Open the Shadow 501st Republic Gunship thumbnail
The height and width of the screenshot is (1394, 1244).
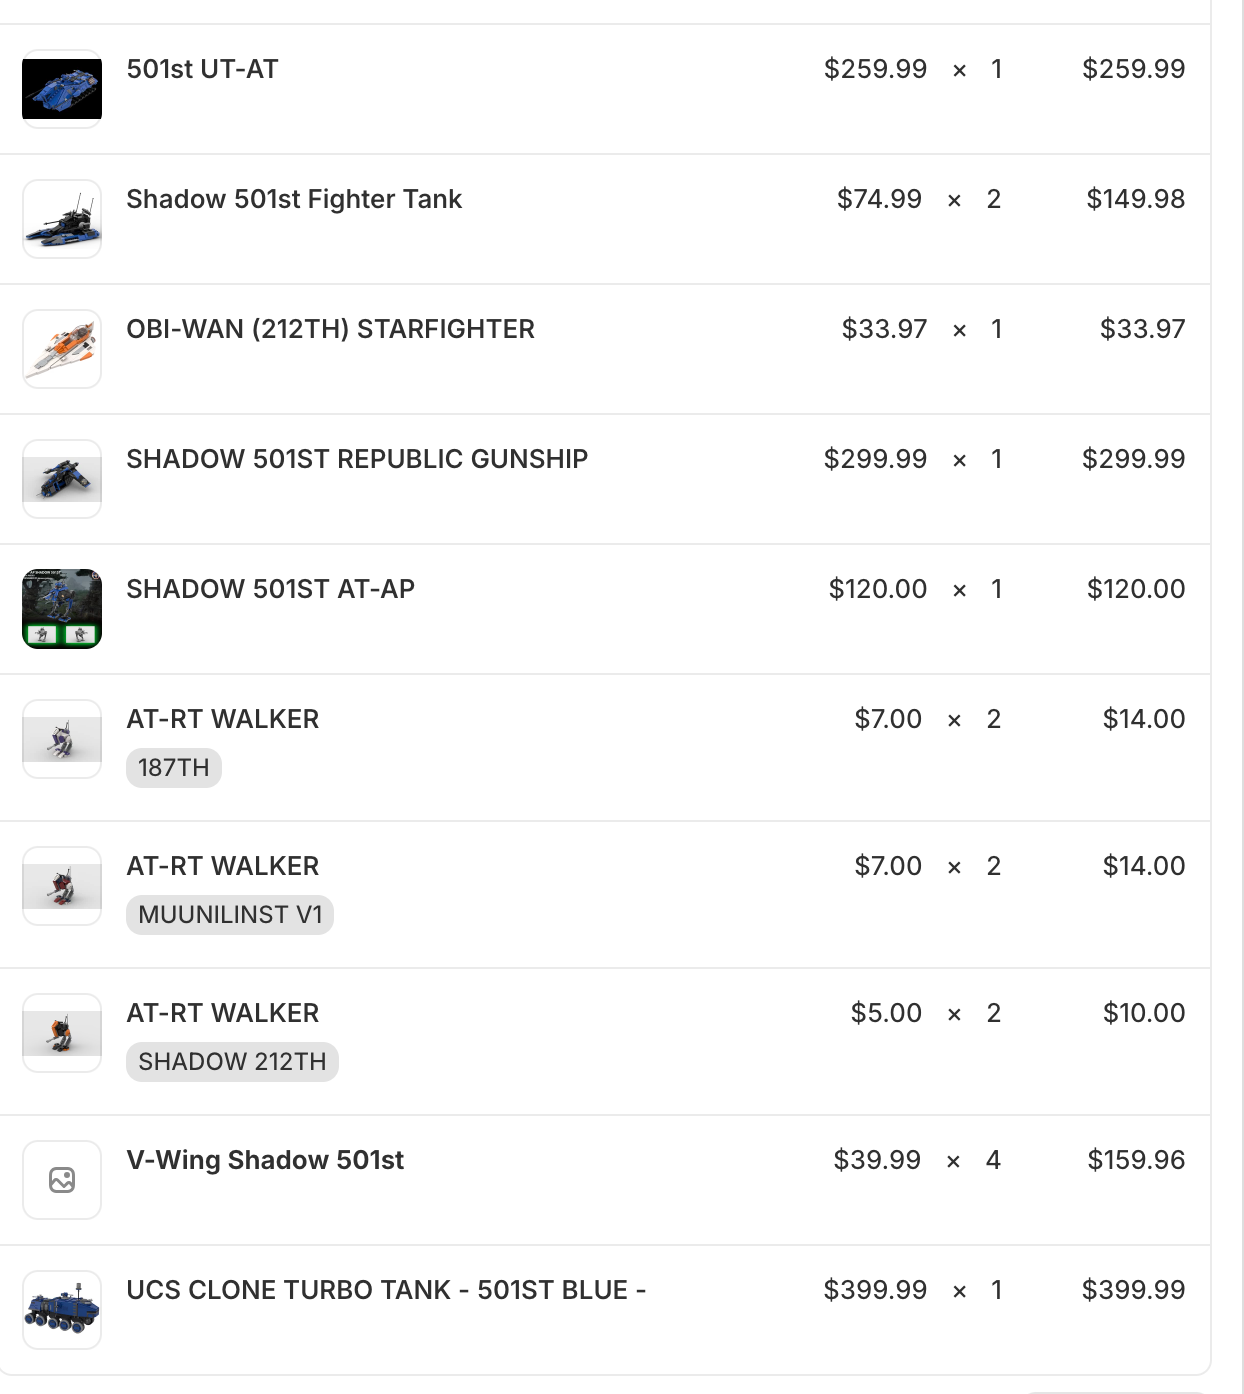(x=62, y=479)
